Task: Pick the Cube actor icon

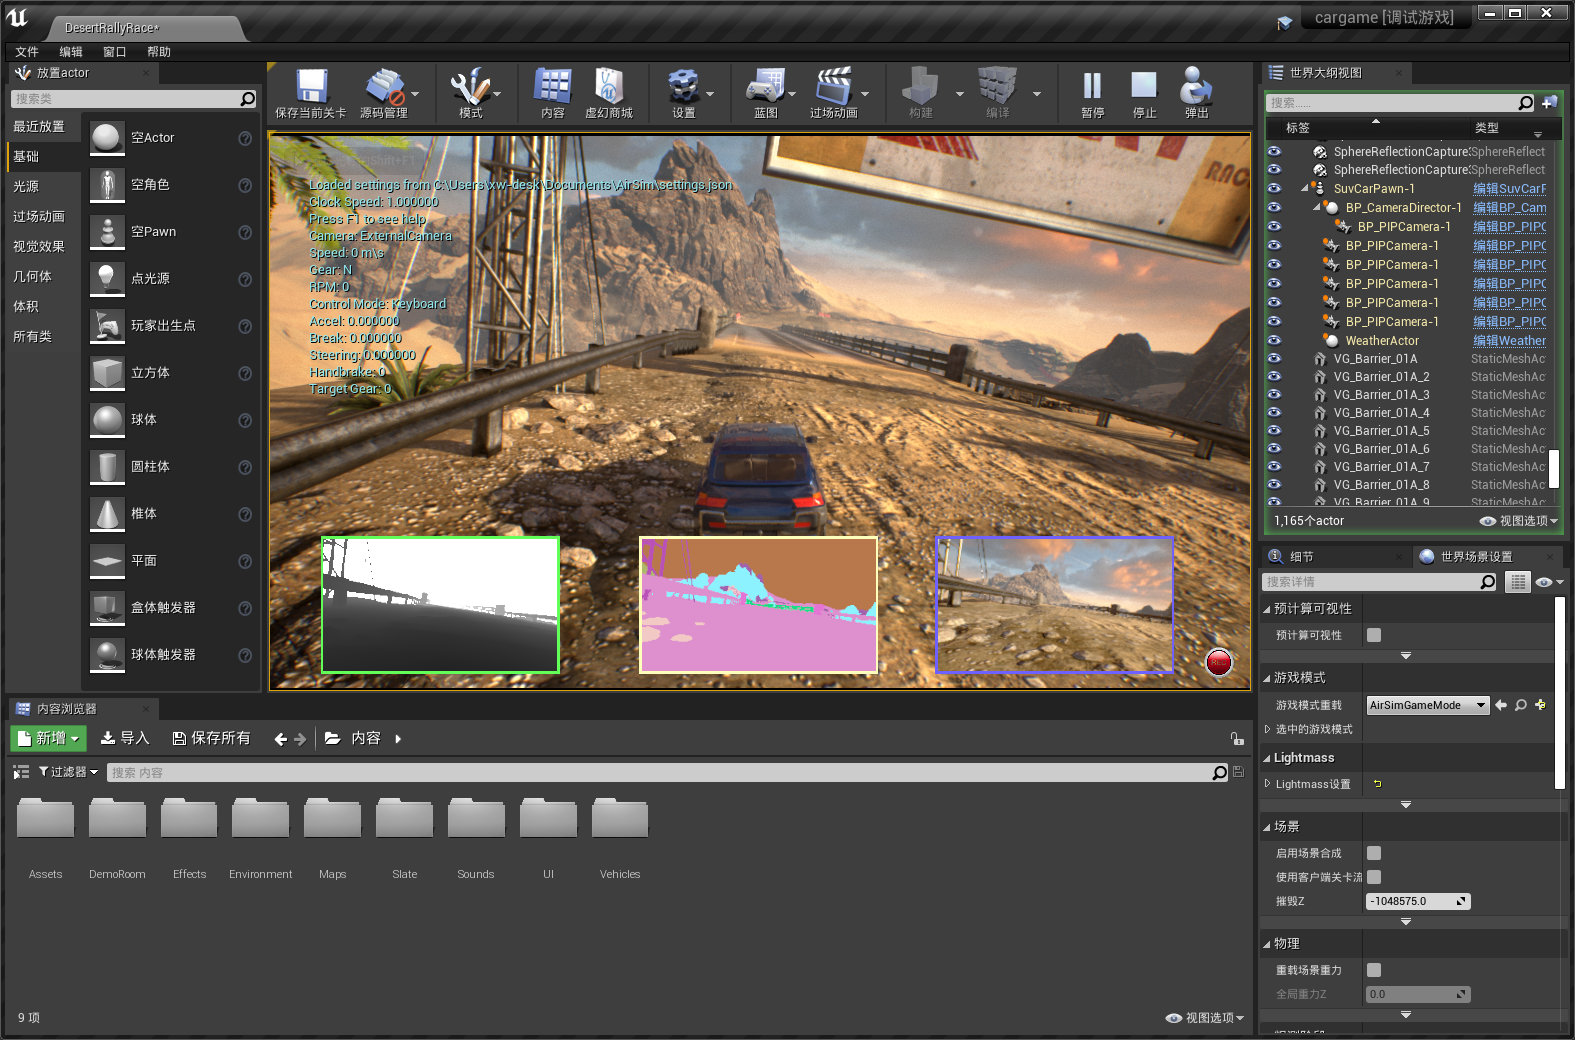Action: (x=107, y=373)
